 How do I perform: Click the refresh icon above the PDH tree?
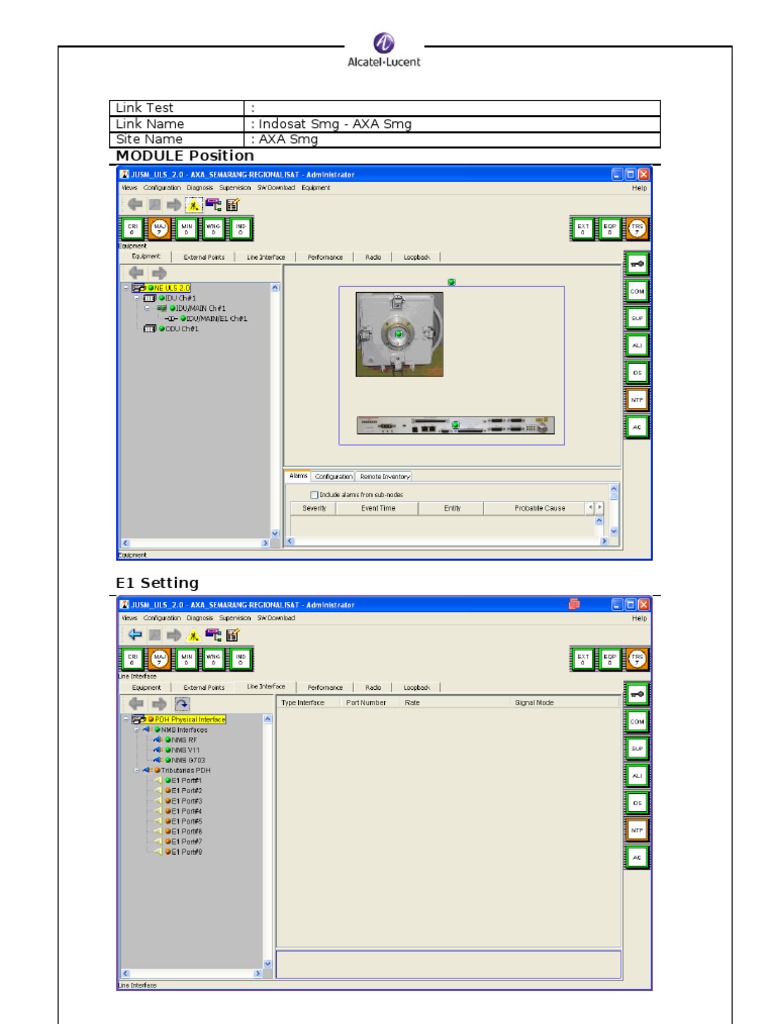(182, 703)
